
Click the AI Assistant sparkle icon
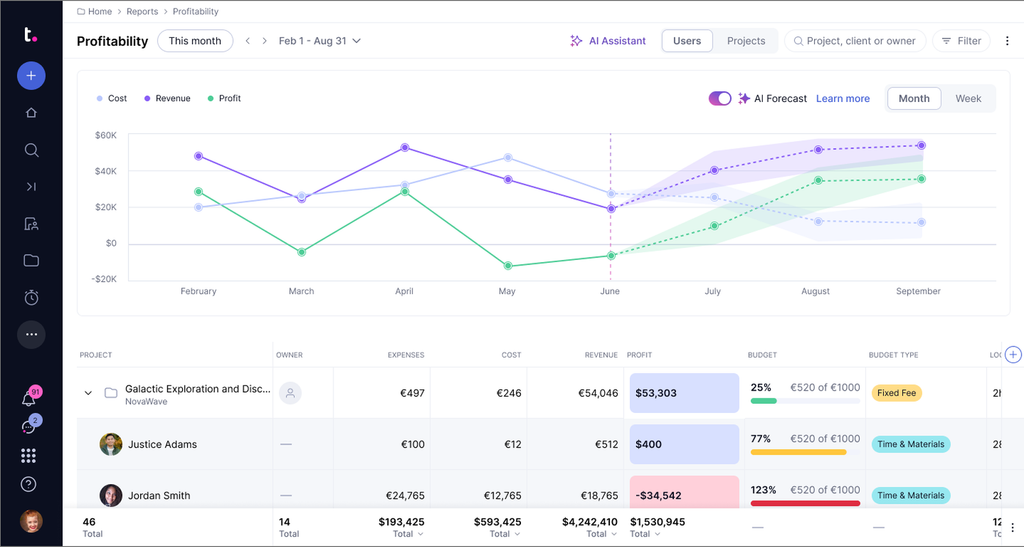coord(576,40)
